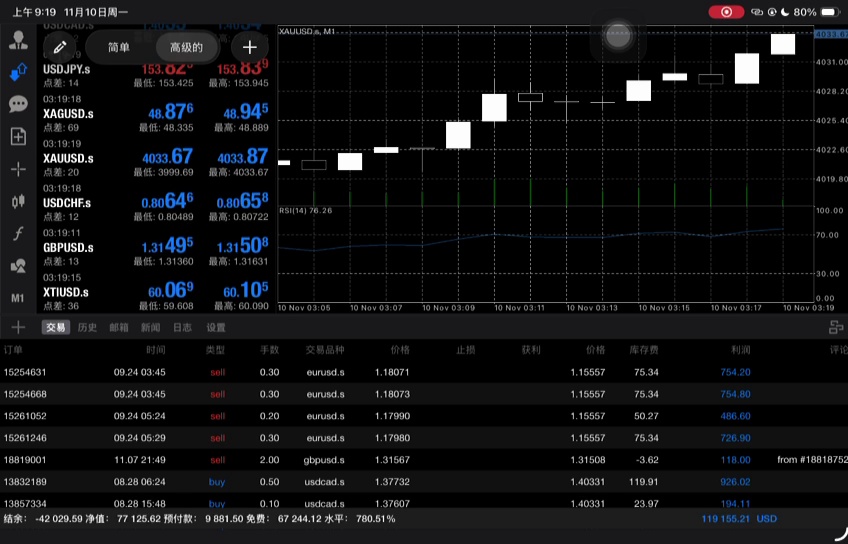Change the M1 timeframe in sidebar
The width and height of the screenshot is (848, 544).
[x=18, y=298]
